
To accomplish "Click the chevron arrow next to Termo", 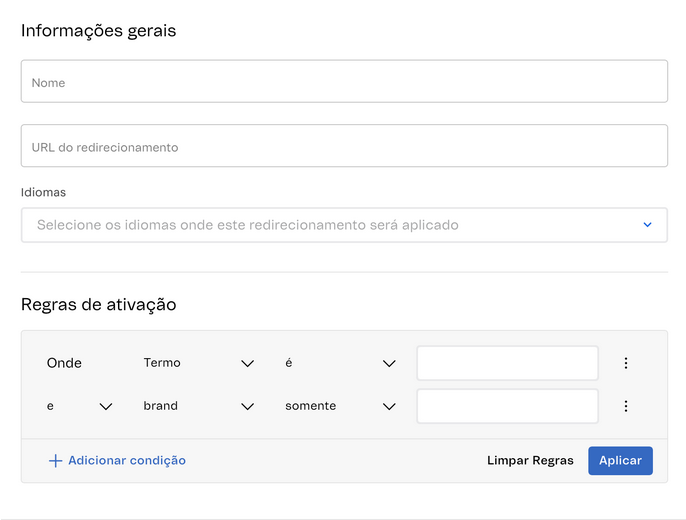I will 248,364.
